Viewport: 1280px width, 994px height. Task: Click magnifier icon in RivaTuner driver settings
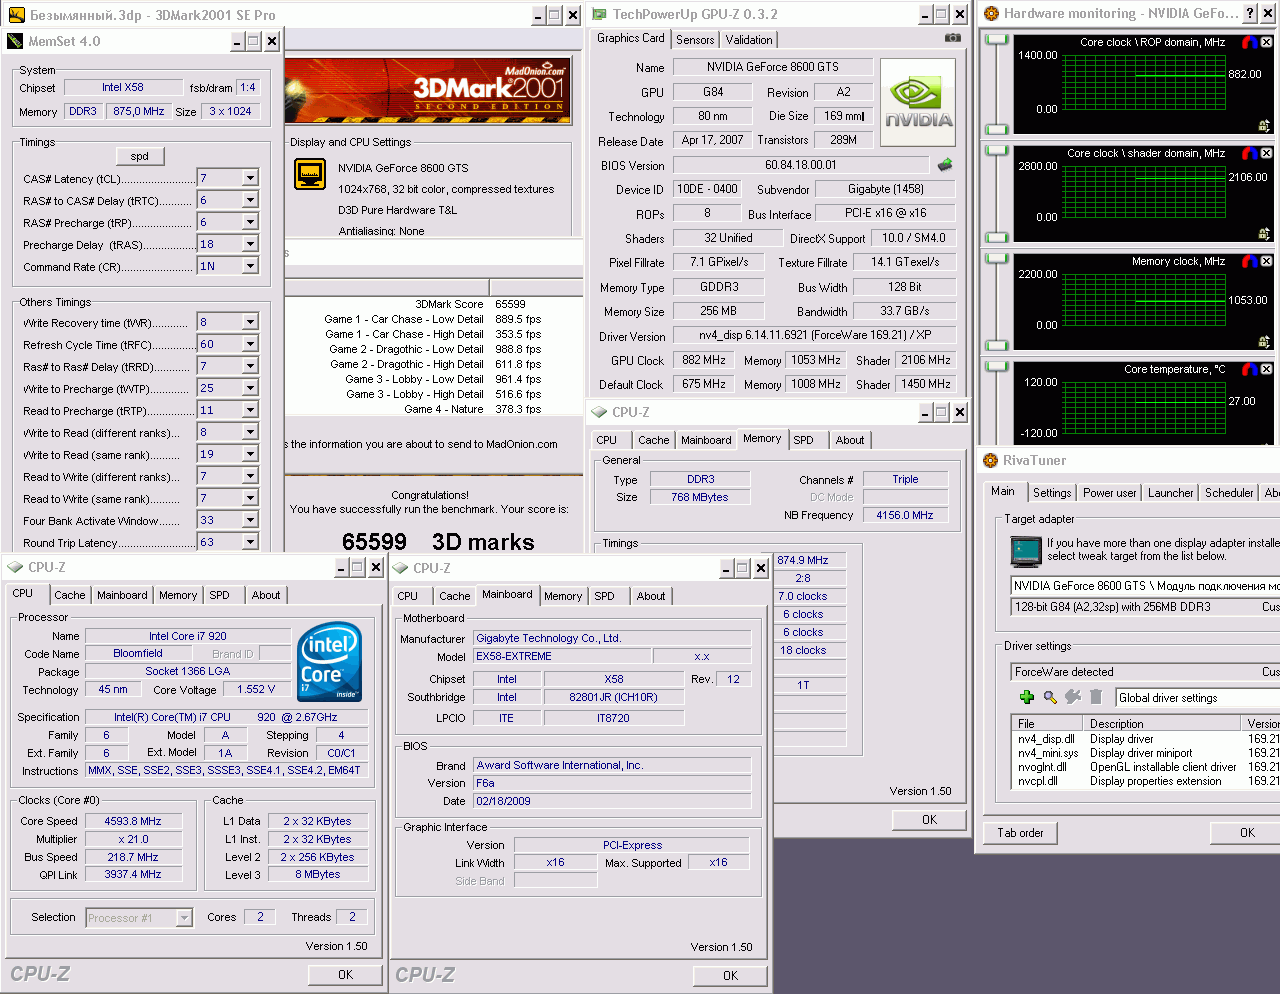pyautogui.click(x=1050, y=697)
